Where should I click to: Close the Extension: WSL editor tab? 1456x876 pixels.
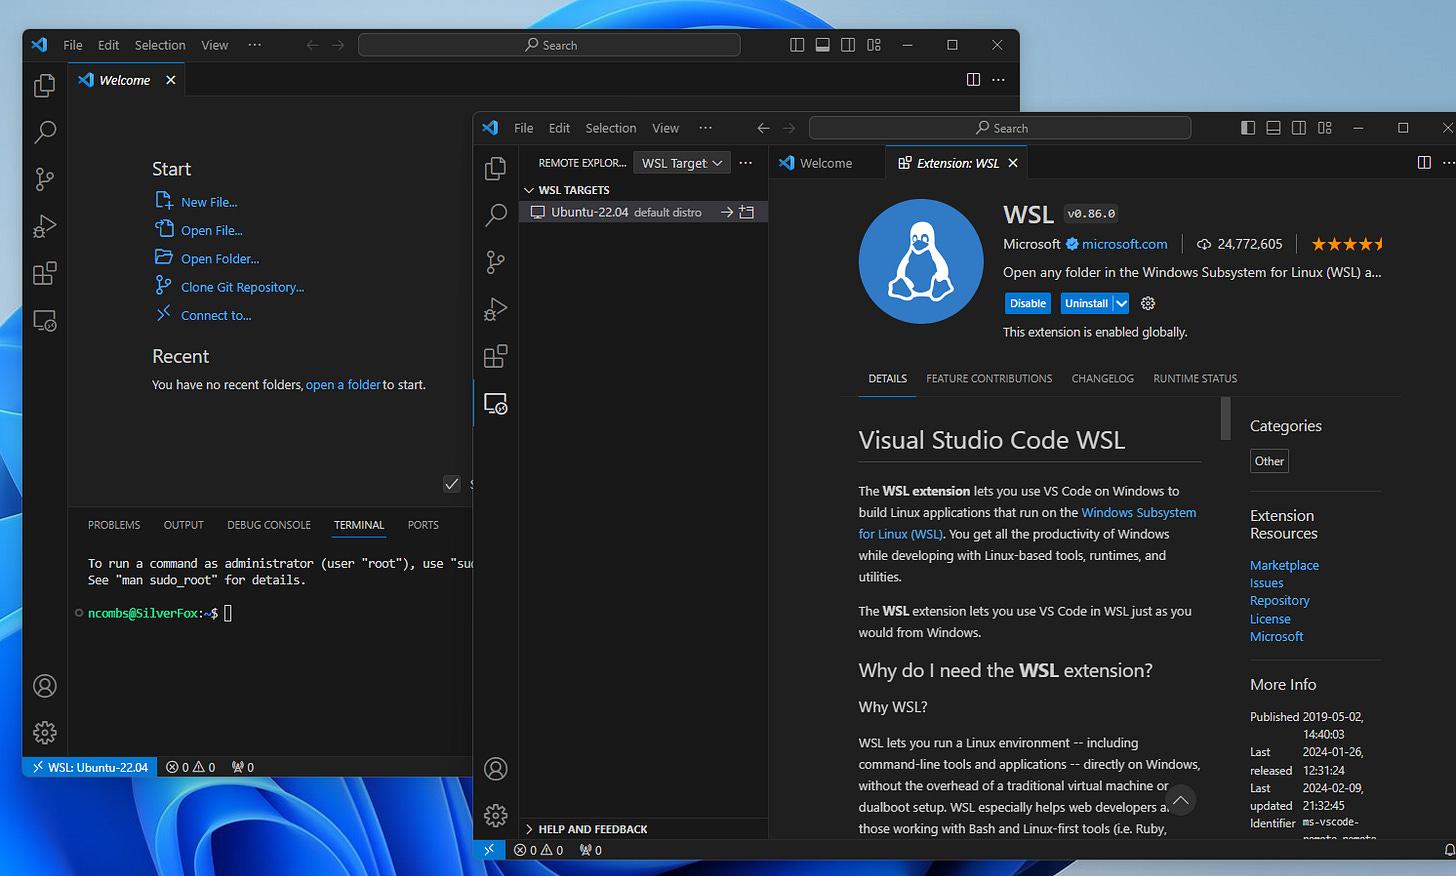[1013, 163]
